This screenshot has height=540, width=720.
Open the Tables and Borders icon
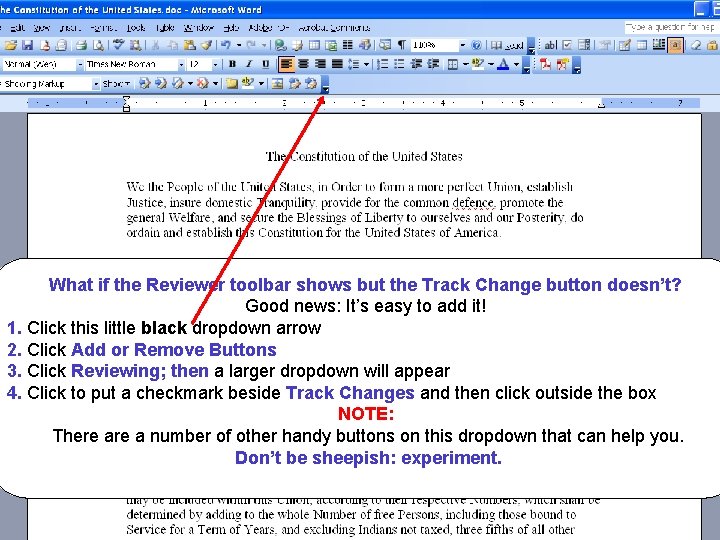coord(298,45)
